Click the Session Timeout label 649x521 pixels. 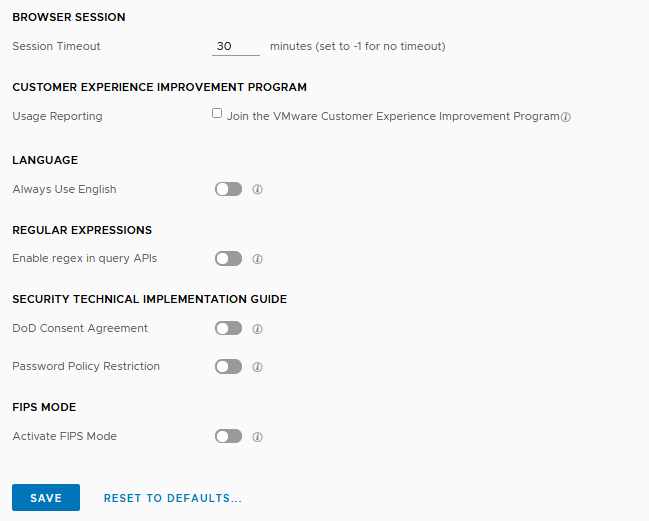pos(56,46)
